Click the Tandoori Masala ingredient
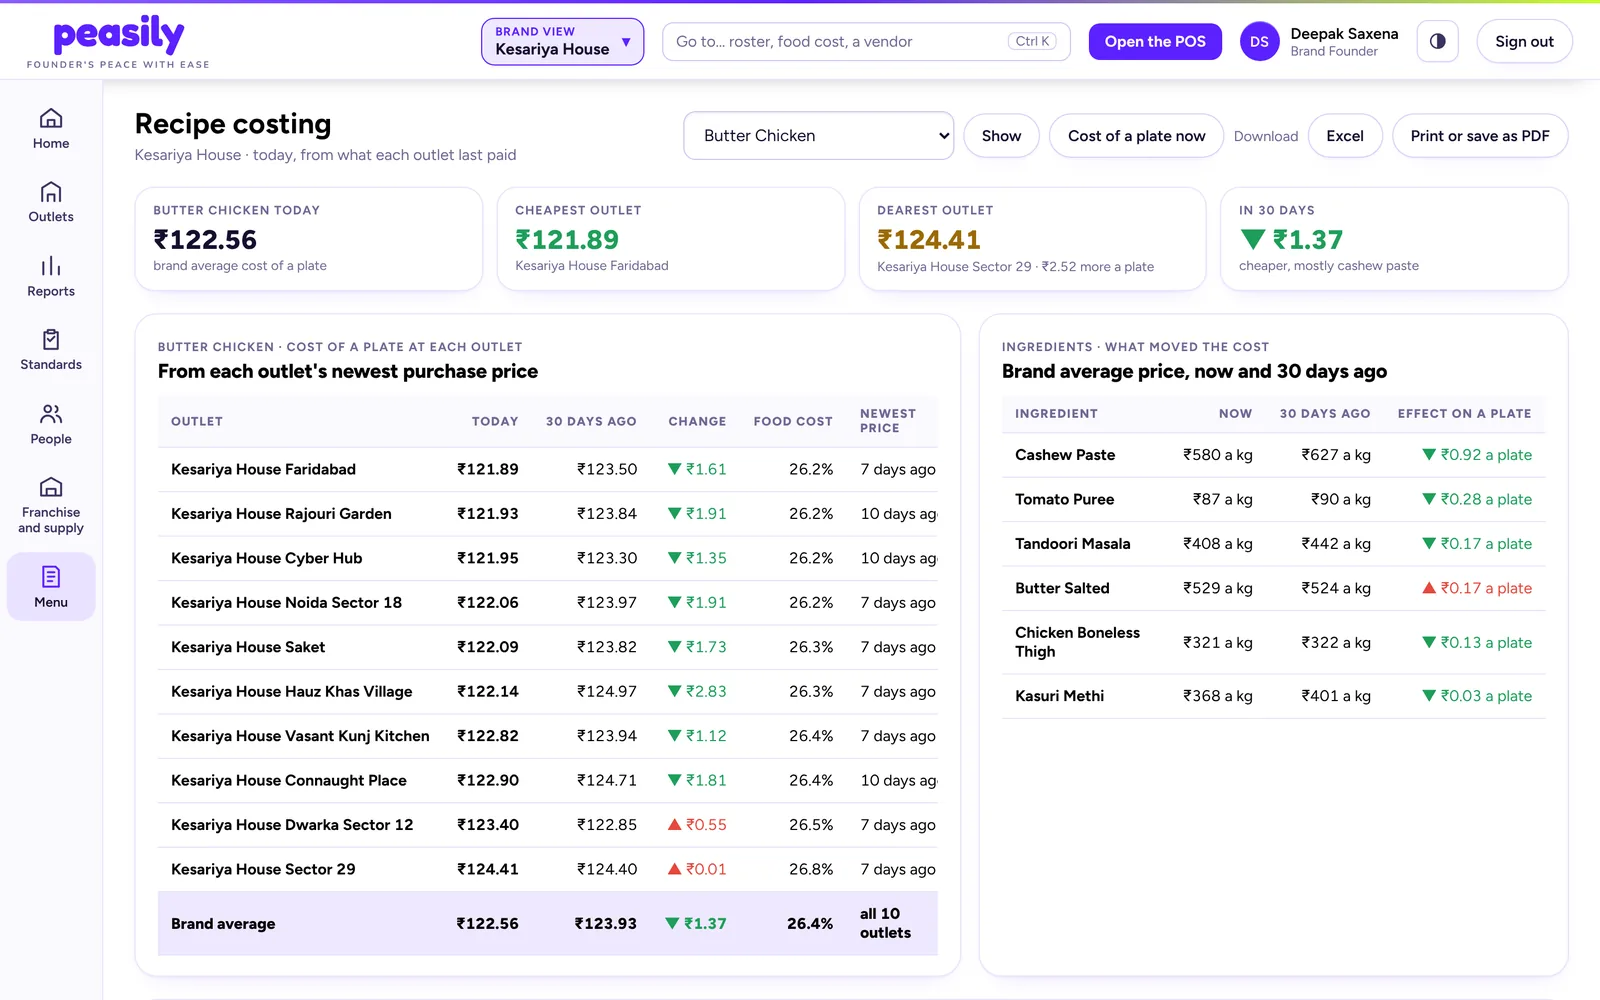1600x1000 pixels. click(1072, 544)
